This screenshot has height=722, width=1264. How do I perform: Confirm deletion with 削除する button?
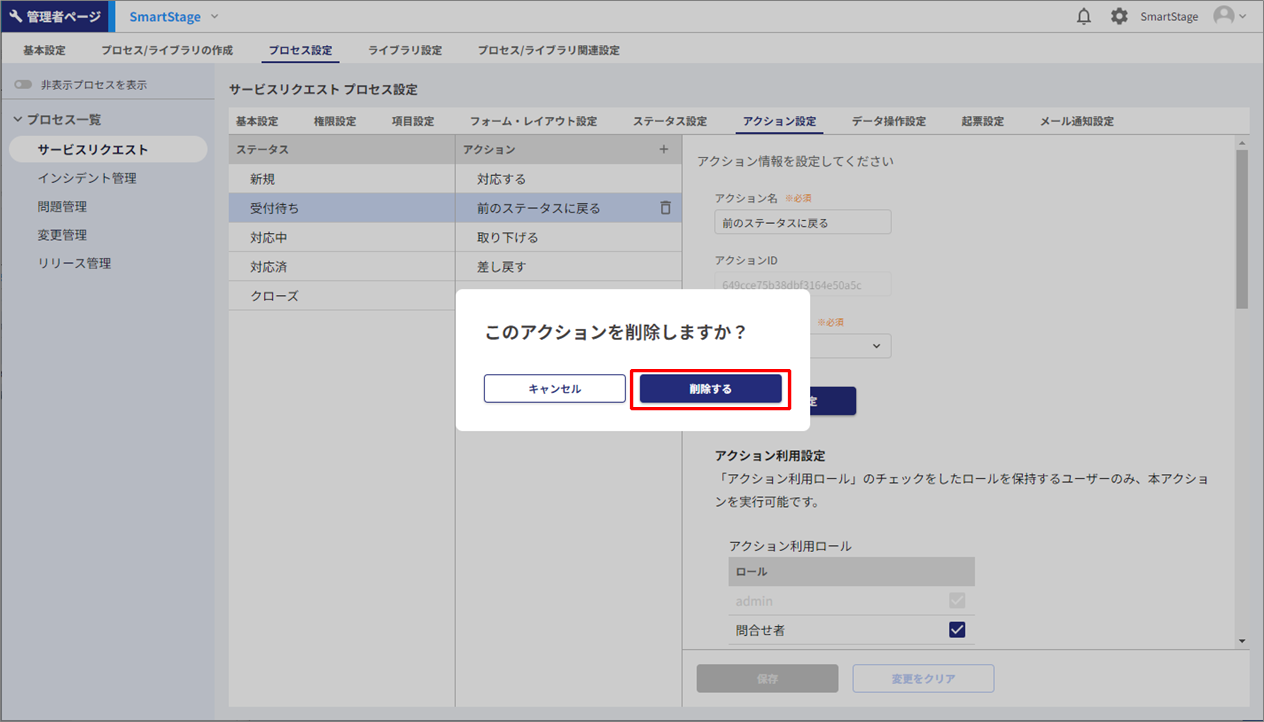(710, 389)
